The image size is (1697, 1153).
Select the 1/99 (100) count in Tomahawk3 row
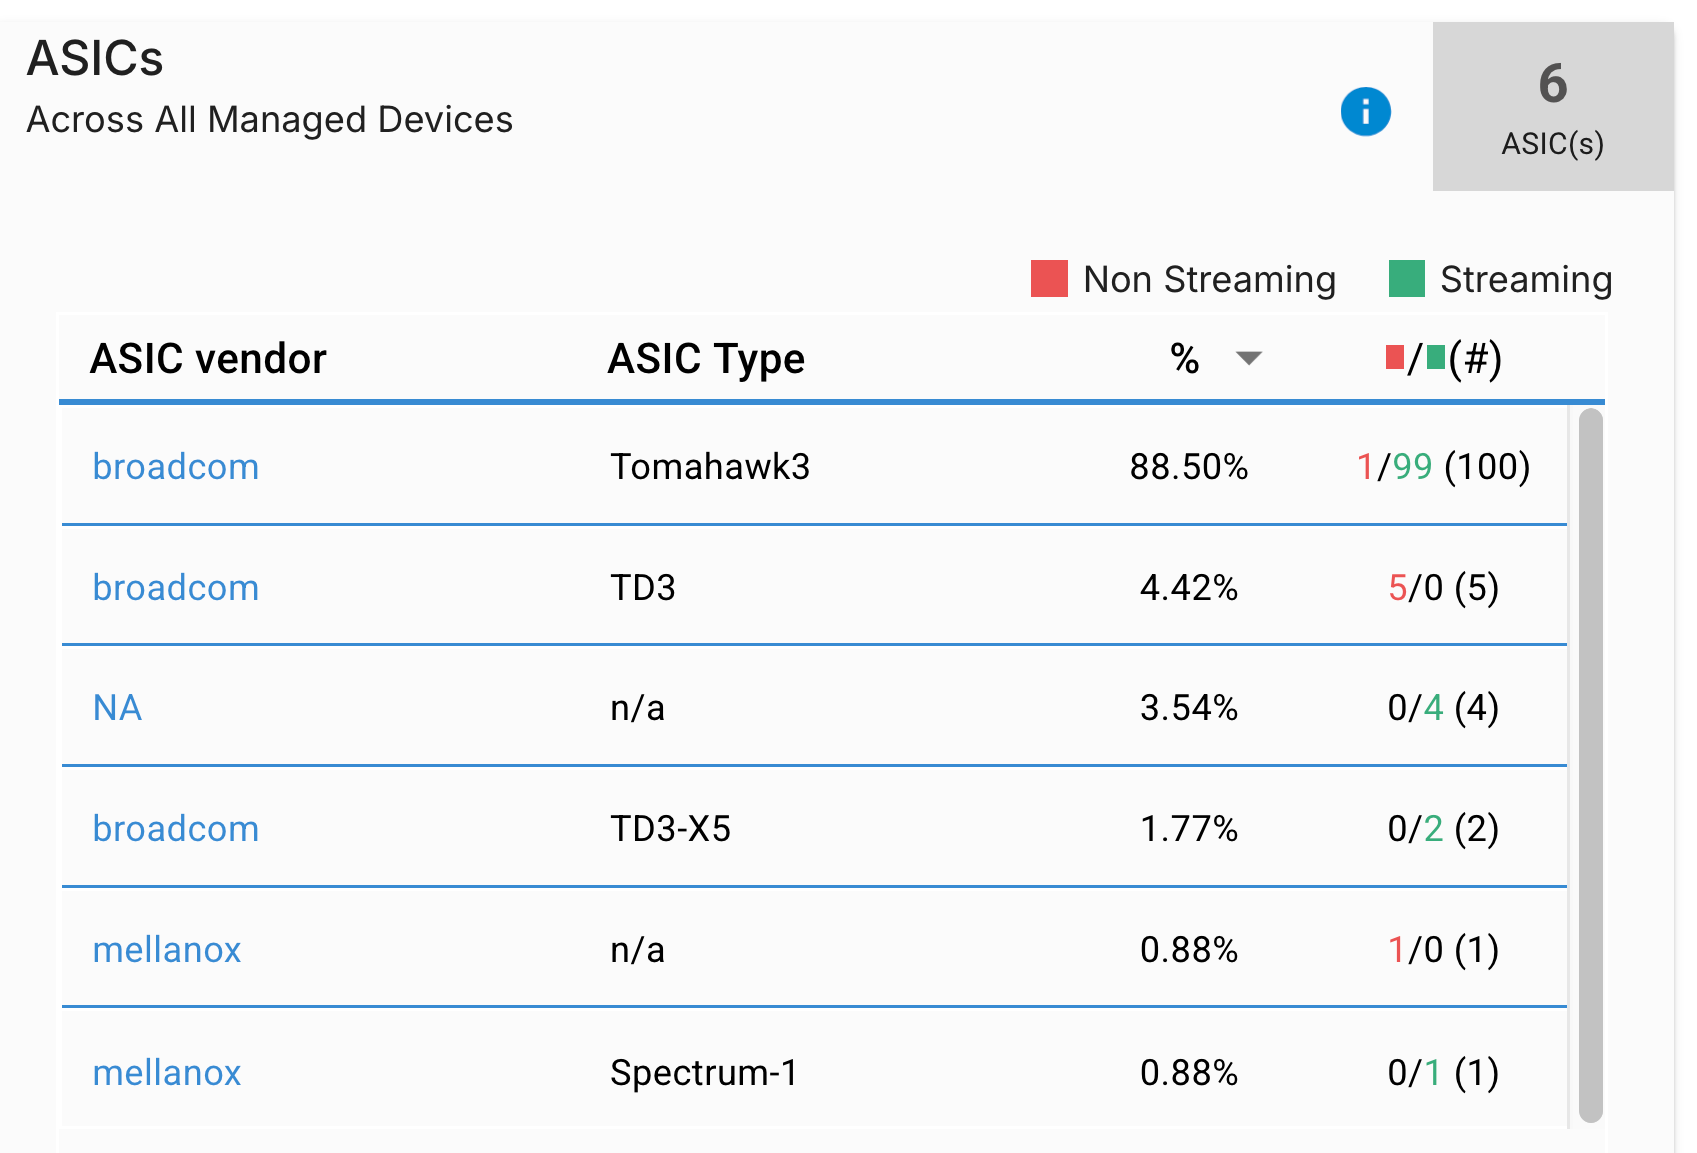pyautogui.click(x=1443, y=467)
